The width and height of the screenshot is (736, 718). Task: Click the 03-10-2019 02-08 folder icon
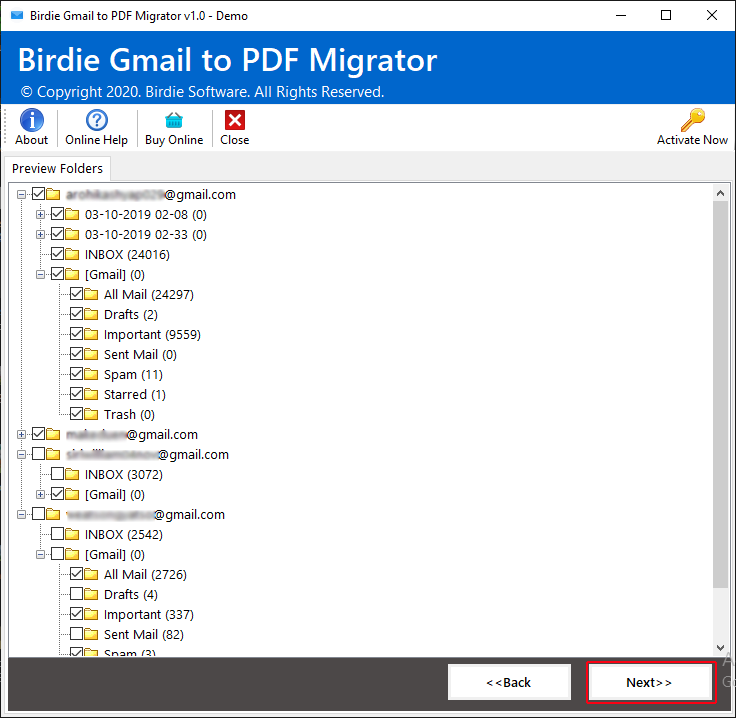click(72, 214)
